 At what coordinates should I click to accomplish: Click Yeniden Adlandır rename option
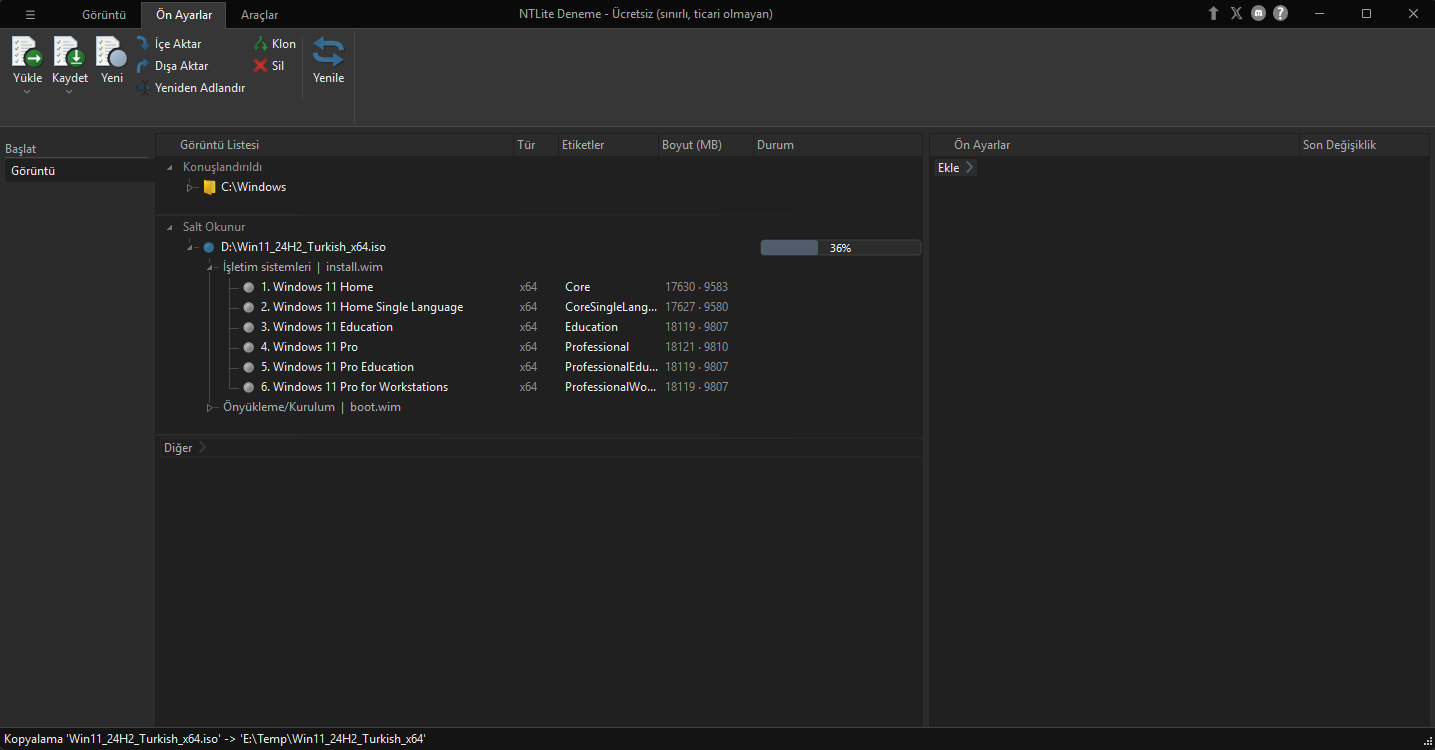click(191, 88)
